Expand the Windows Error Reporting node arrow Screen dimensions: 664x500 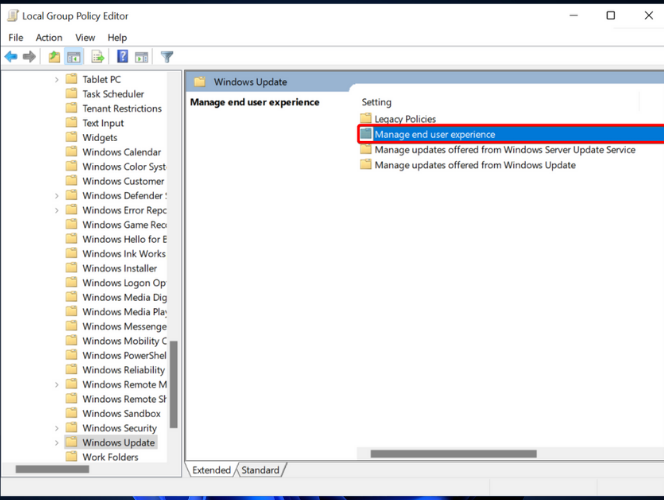pyautogui.click(x=57, y=211)
